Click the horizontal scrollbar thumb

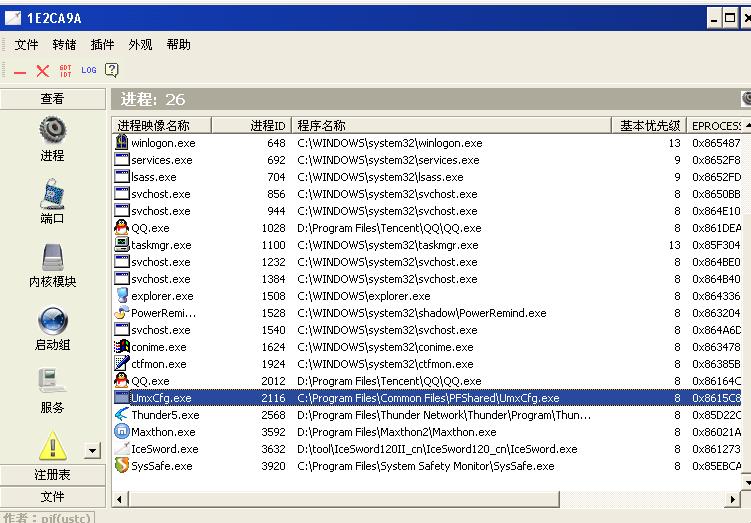coord(342,500)
